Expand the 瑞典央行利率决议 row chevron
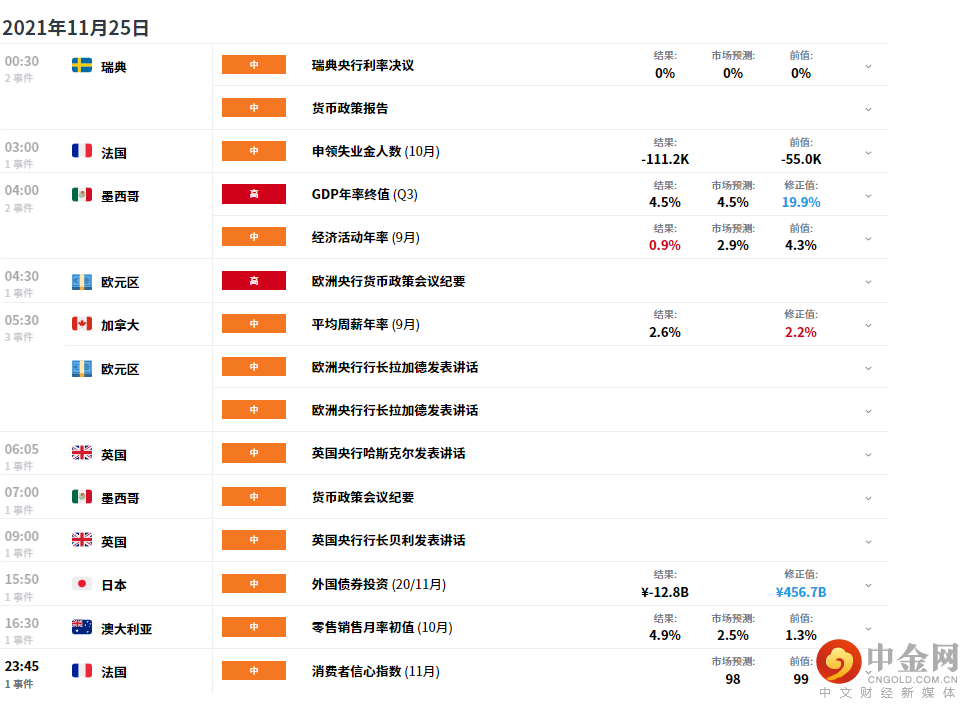This screenshot has width=973, height=711. pos(868,66)
